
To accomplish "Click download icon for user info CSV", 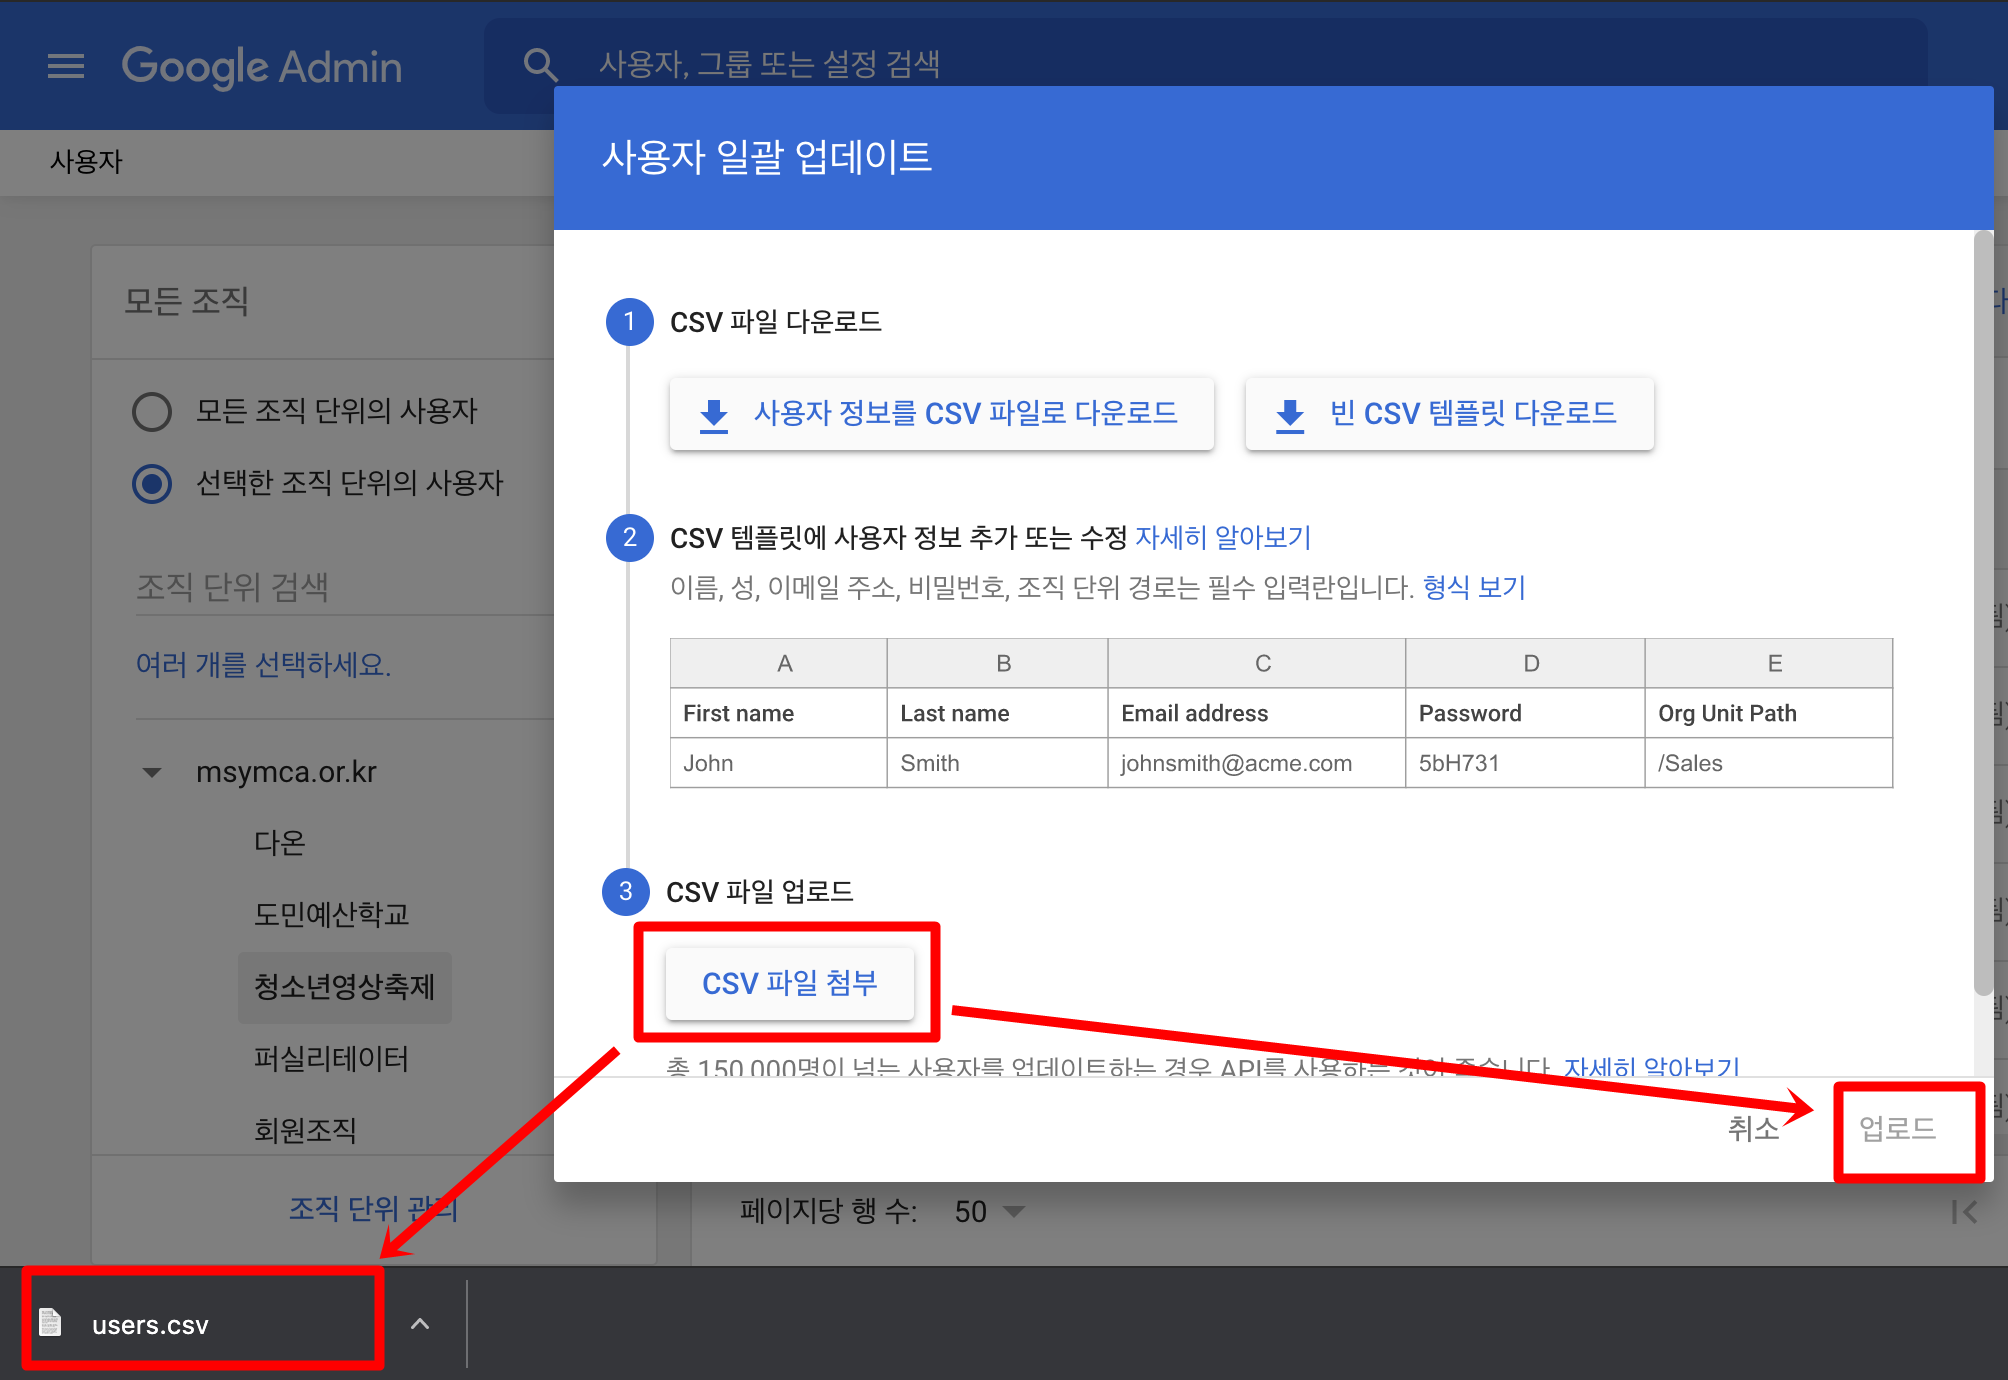I will [x=713, y=414].
